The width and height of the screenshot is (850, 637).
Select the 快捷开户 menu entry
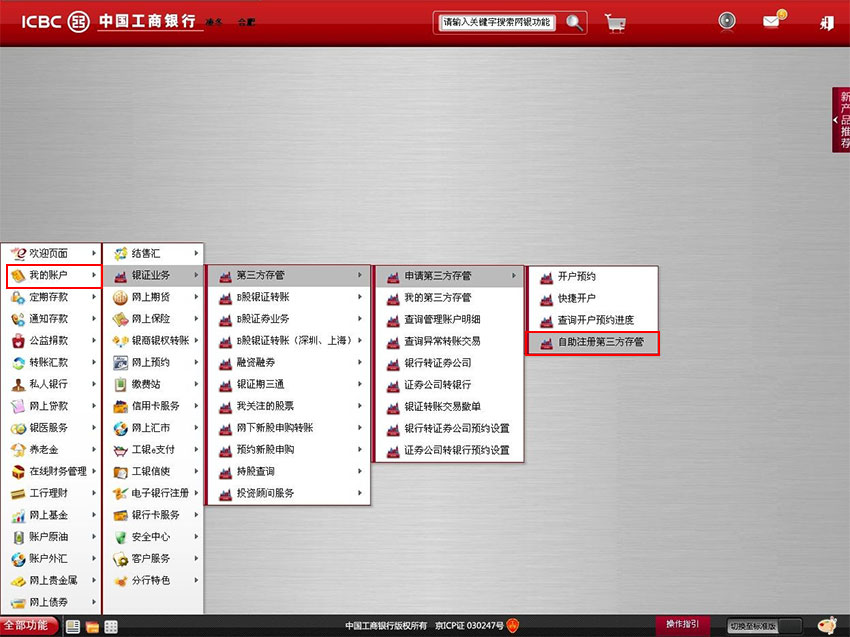point(593,298)
